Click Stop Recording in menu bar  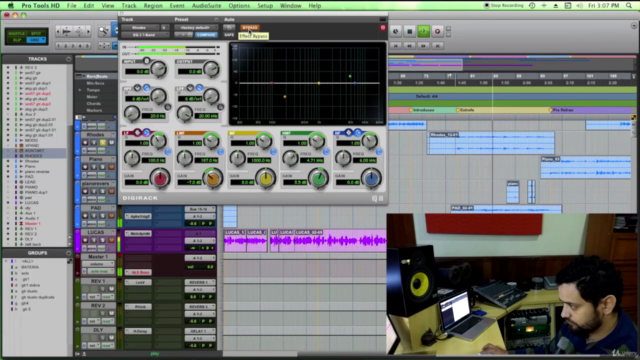[503, 5]
